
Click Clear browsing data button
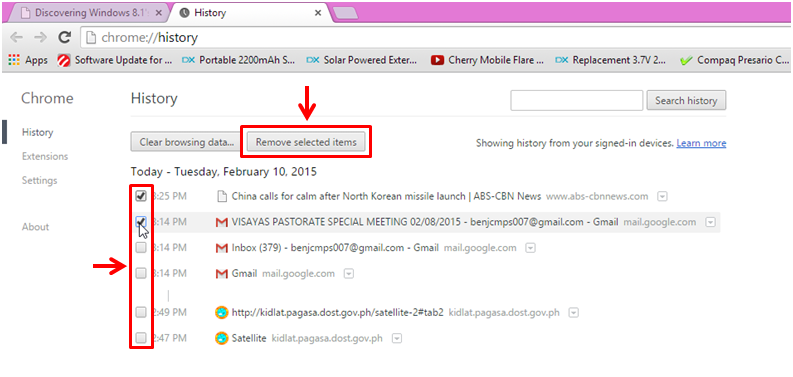click(x=187, y=142)
